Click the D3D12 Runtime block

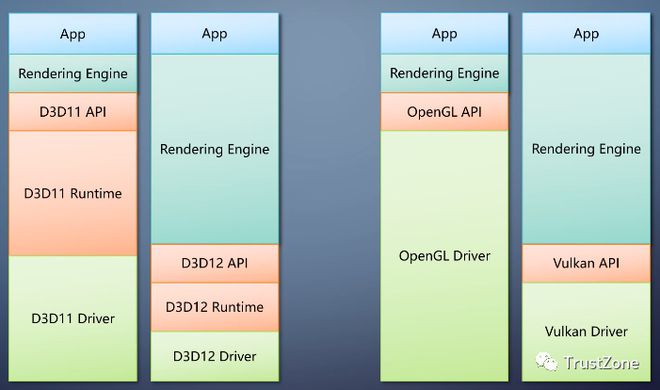pos(215,307)
